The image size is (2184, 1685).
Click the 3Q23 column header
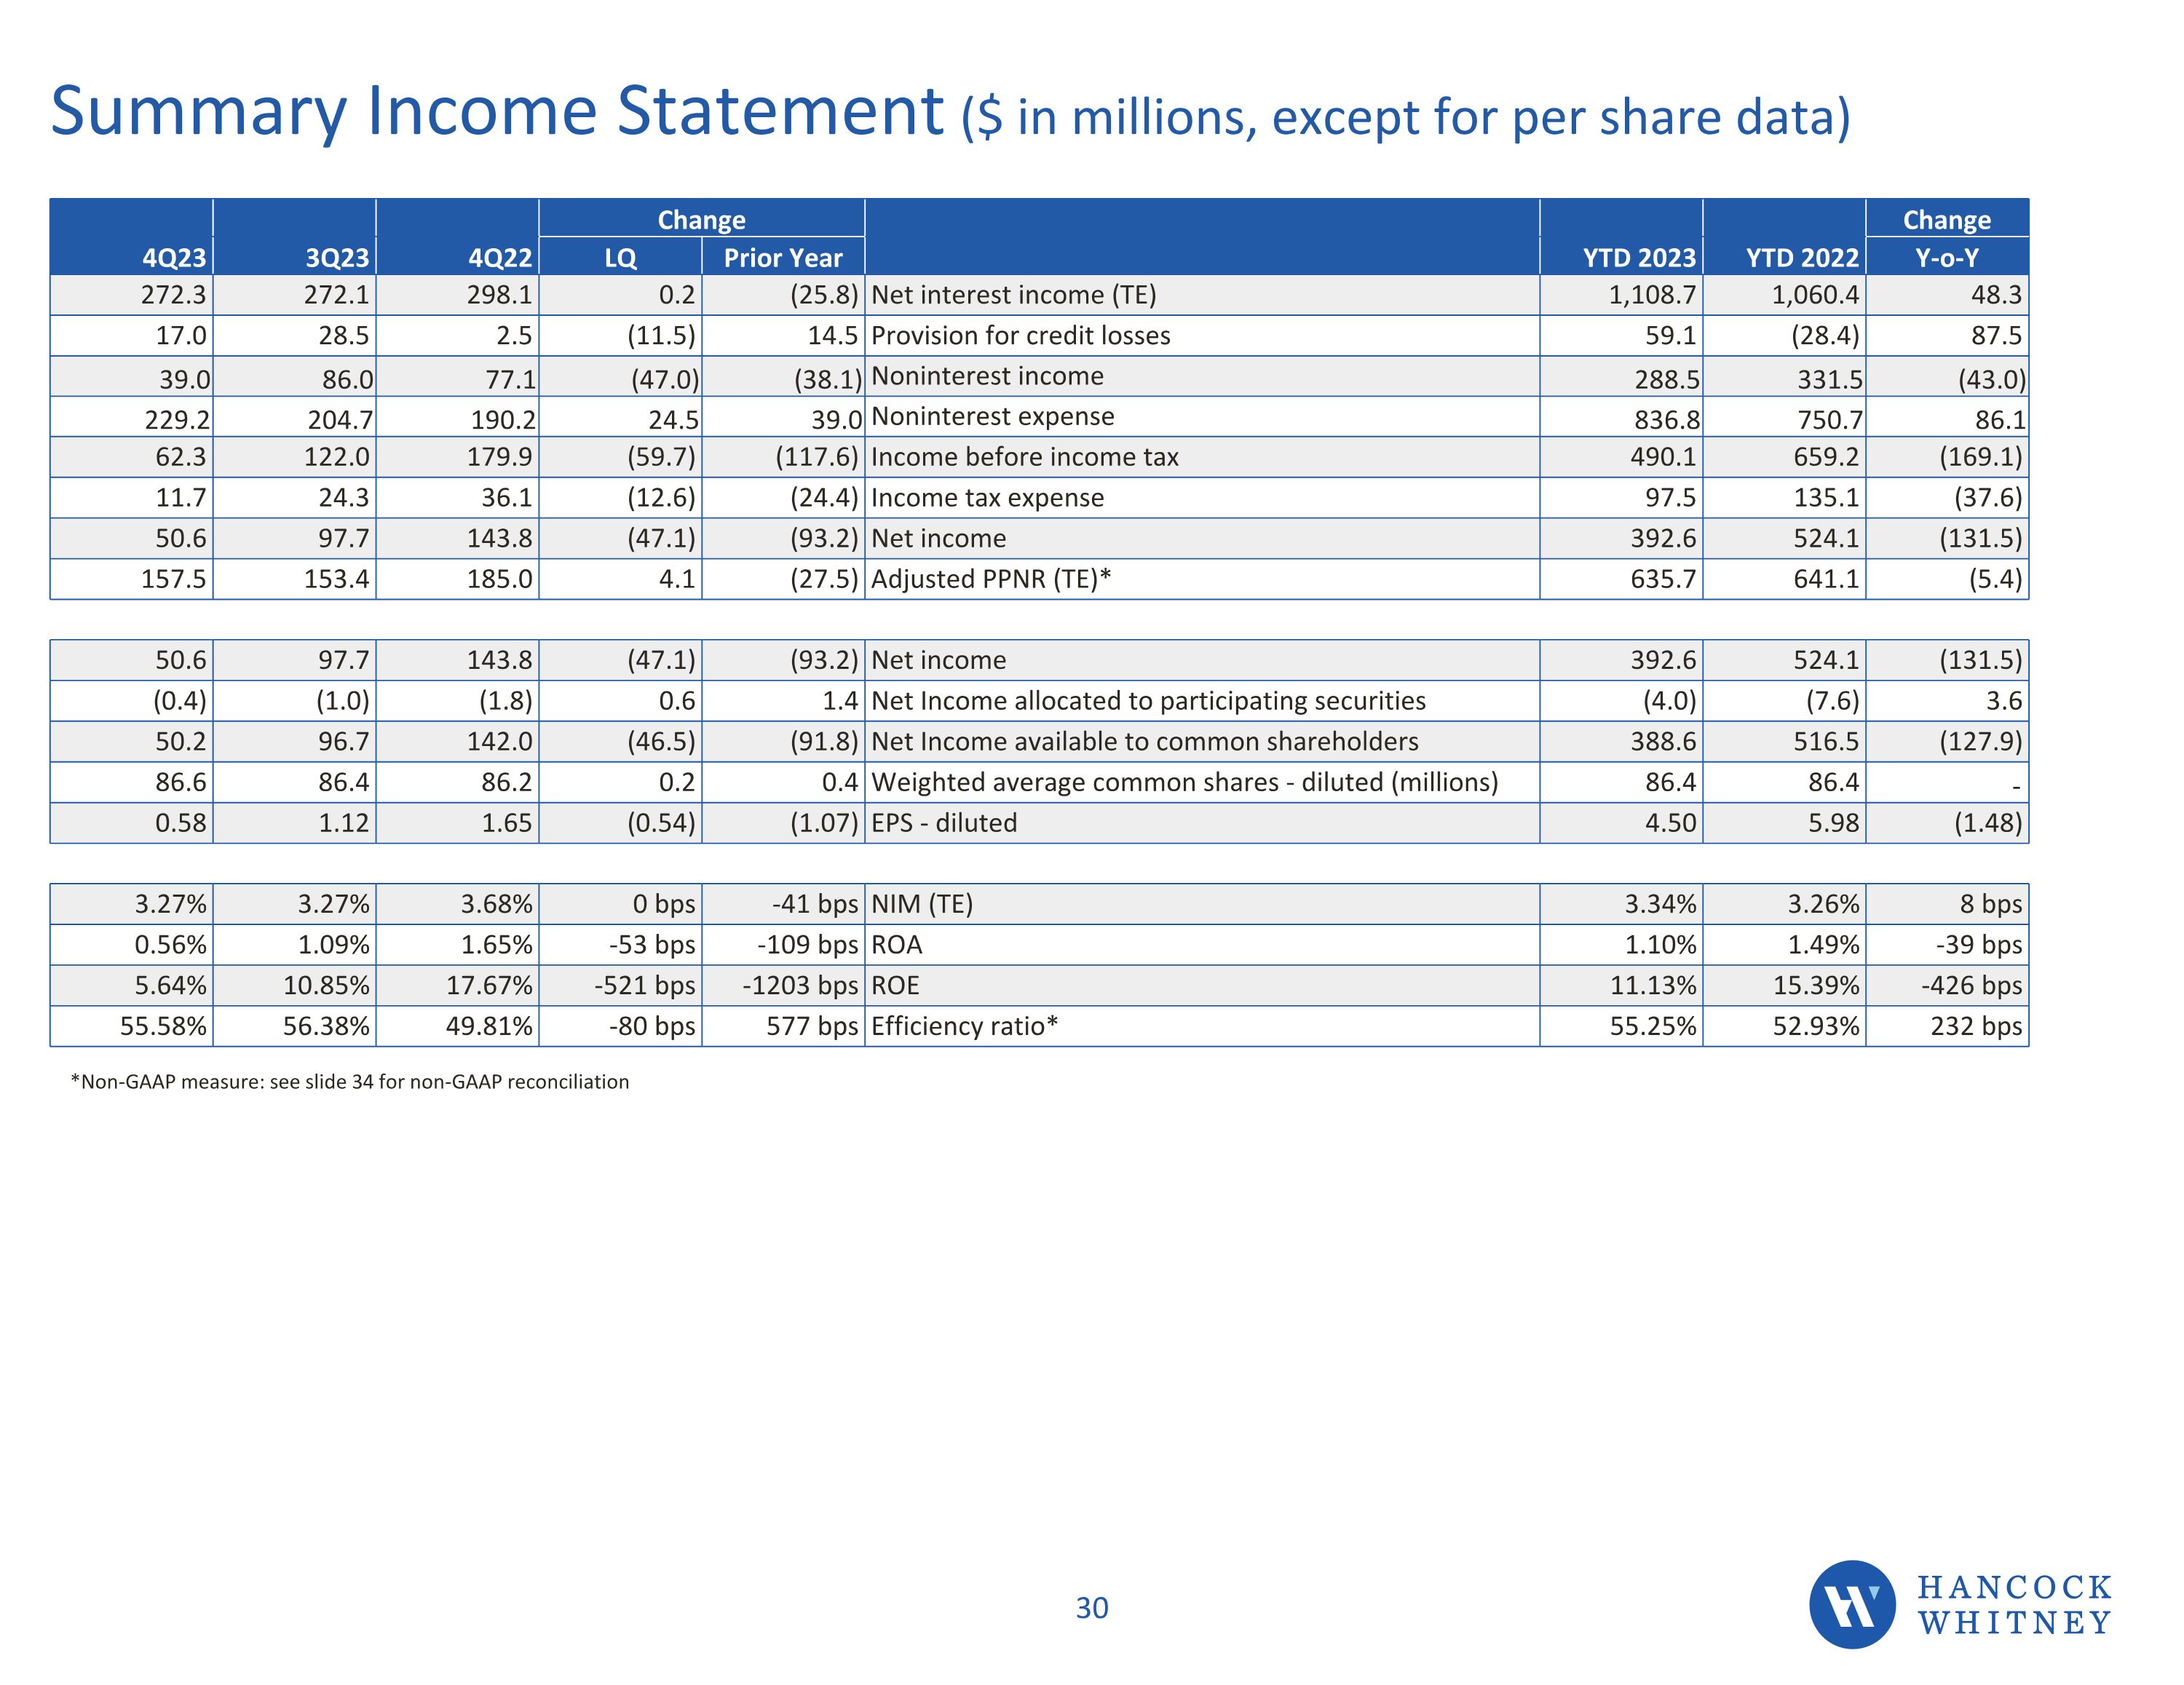coord(337,258)
